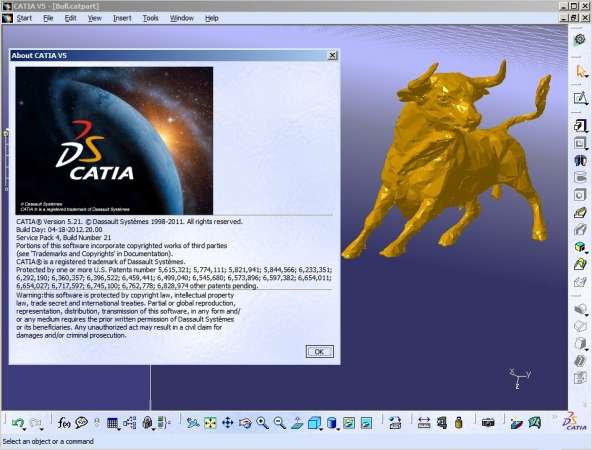592x450 pixels.
Task: Expand the Undo history dropdown arrow
Action: (24, 430)
